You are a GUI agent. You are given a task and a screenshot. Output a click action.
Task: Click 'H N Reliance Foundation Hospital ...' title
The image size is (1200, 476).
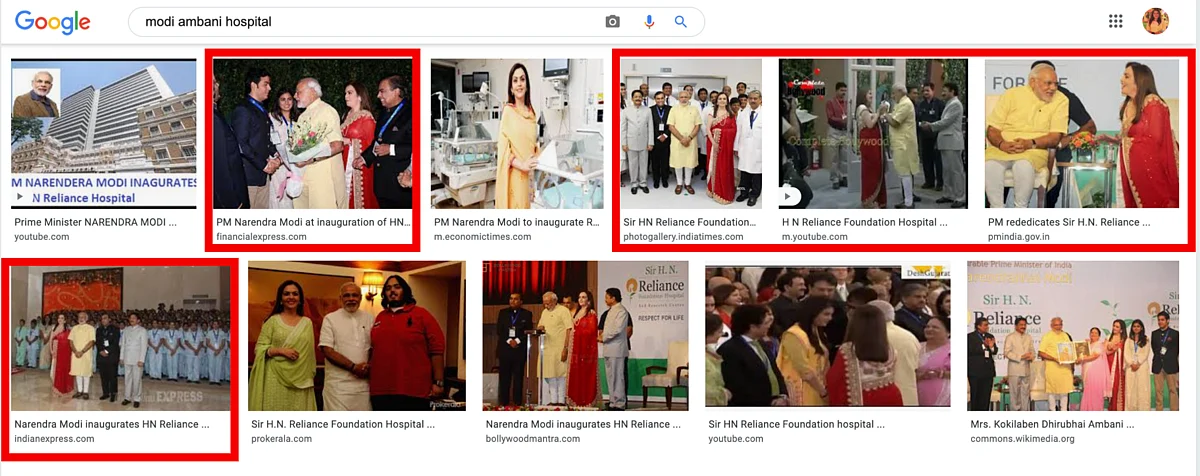(864, 222)
